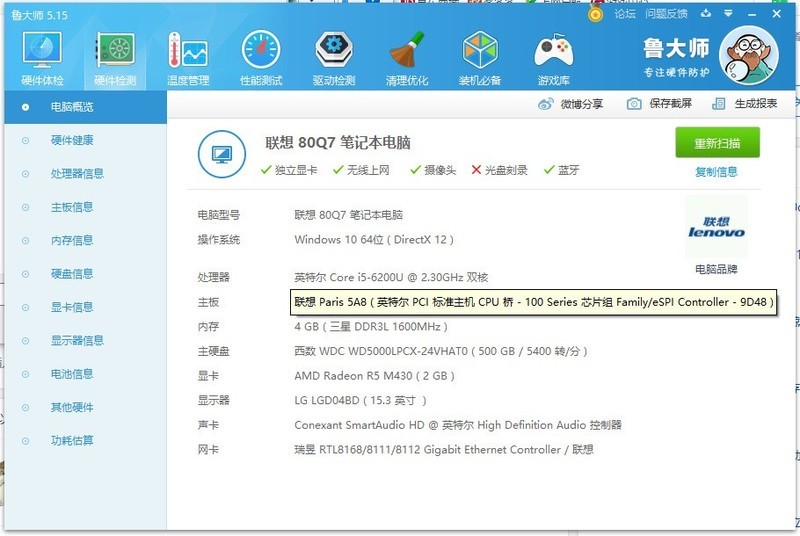The width and height of the screenshot is (800, 536).
Task: Click the 保存截屏 save screenshot button
Action: (x=659, y=104)
